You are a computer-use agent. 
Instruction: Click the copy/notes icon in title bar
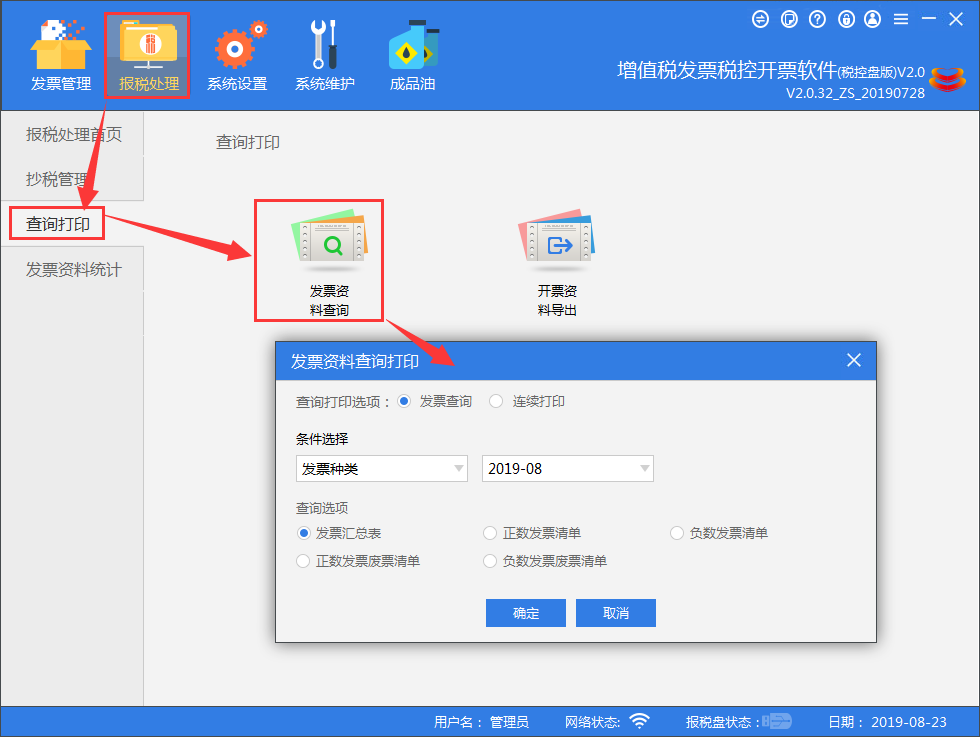click(789, 19)
